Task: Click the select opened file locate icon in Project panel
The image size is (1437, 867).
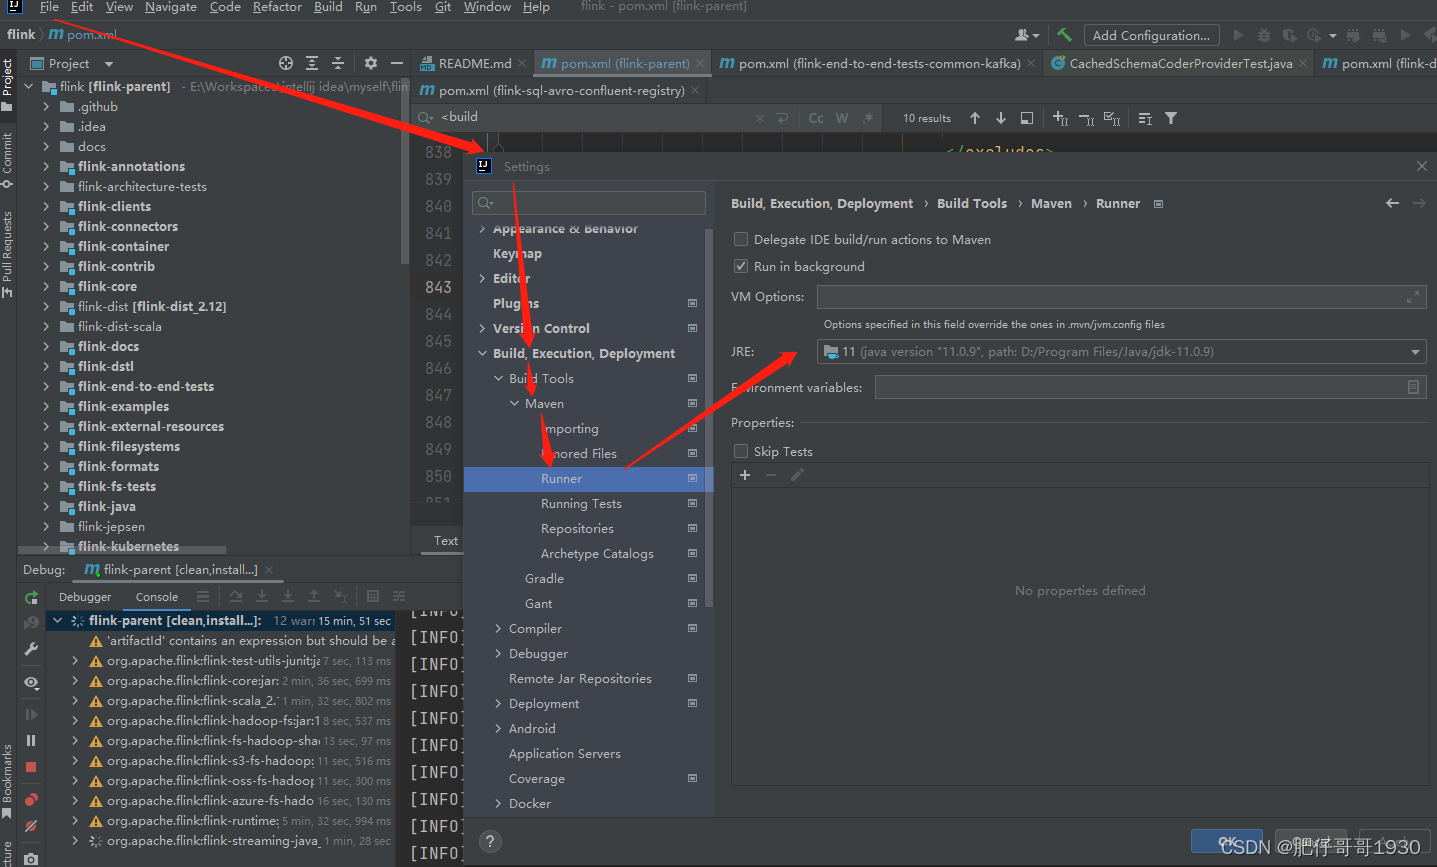Action: [x=286, y=63]
